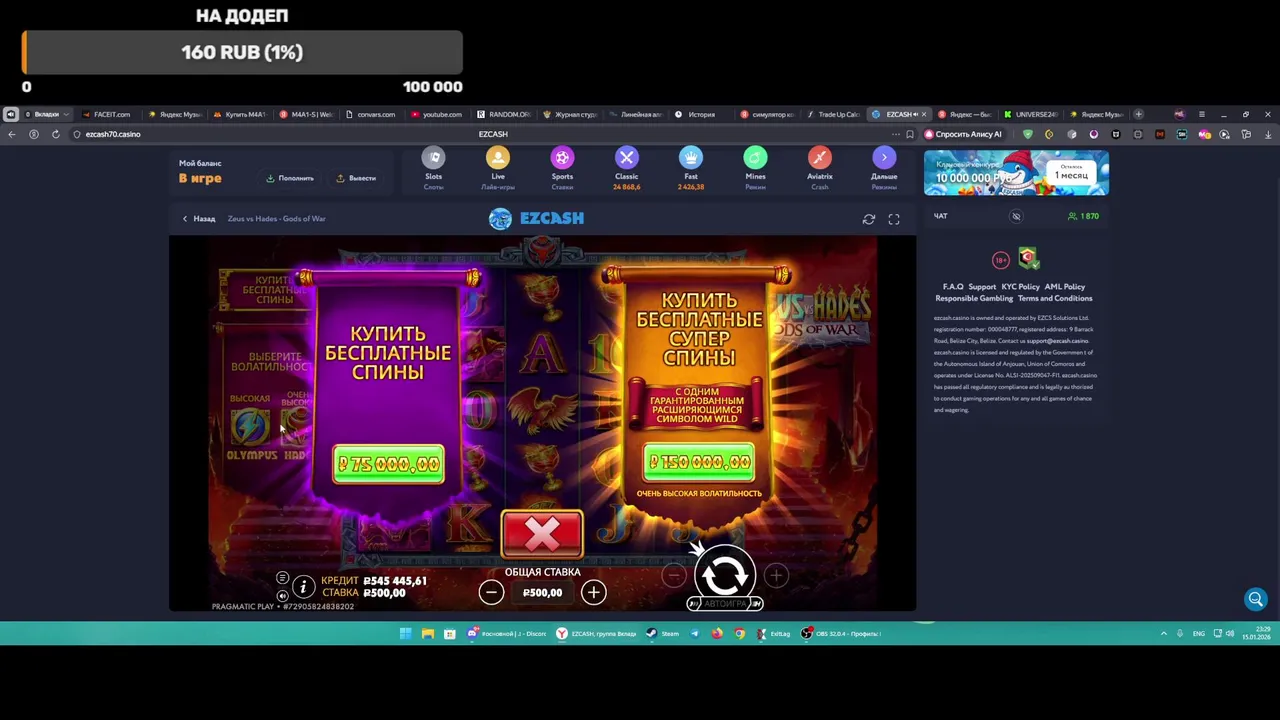This screenshot has height=720, width=1280.
Task: Show hidden system tray icons
Action: click(x=1163, y=634)
